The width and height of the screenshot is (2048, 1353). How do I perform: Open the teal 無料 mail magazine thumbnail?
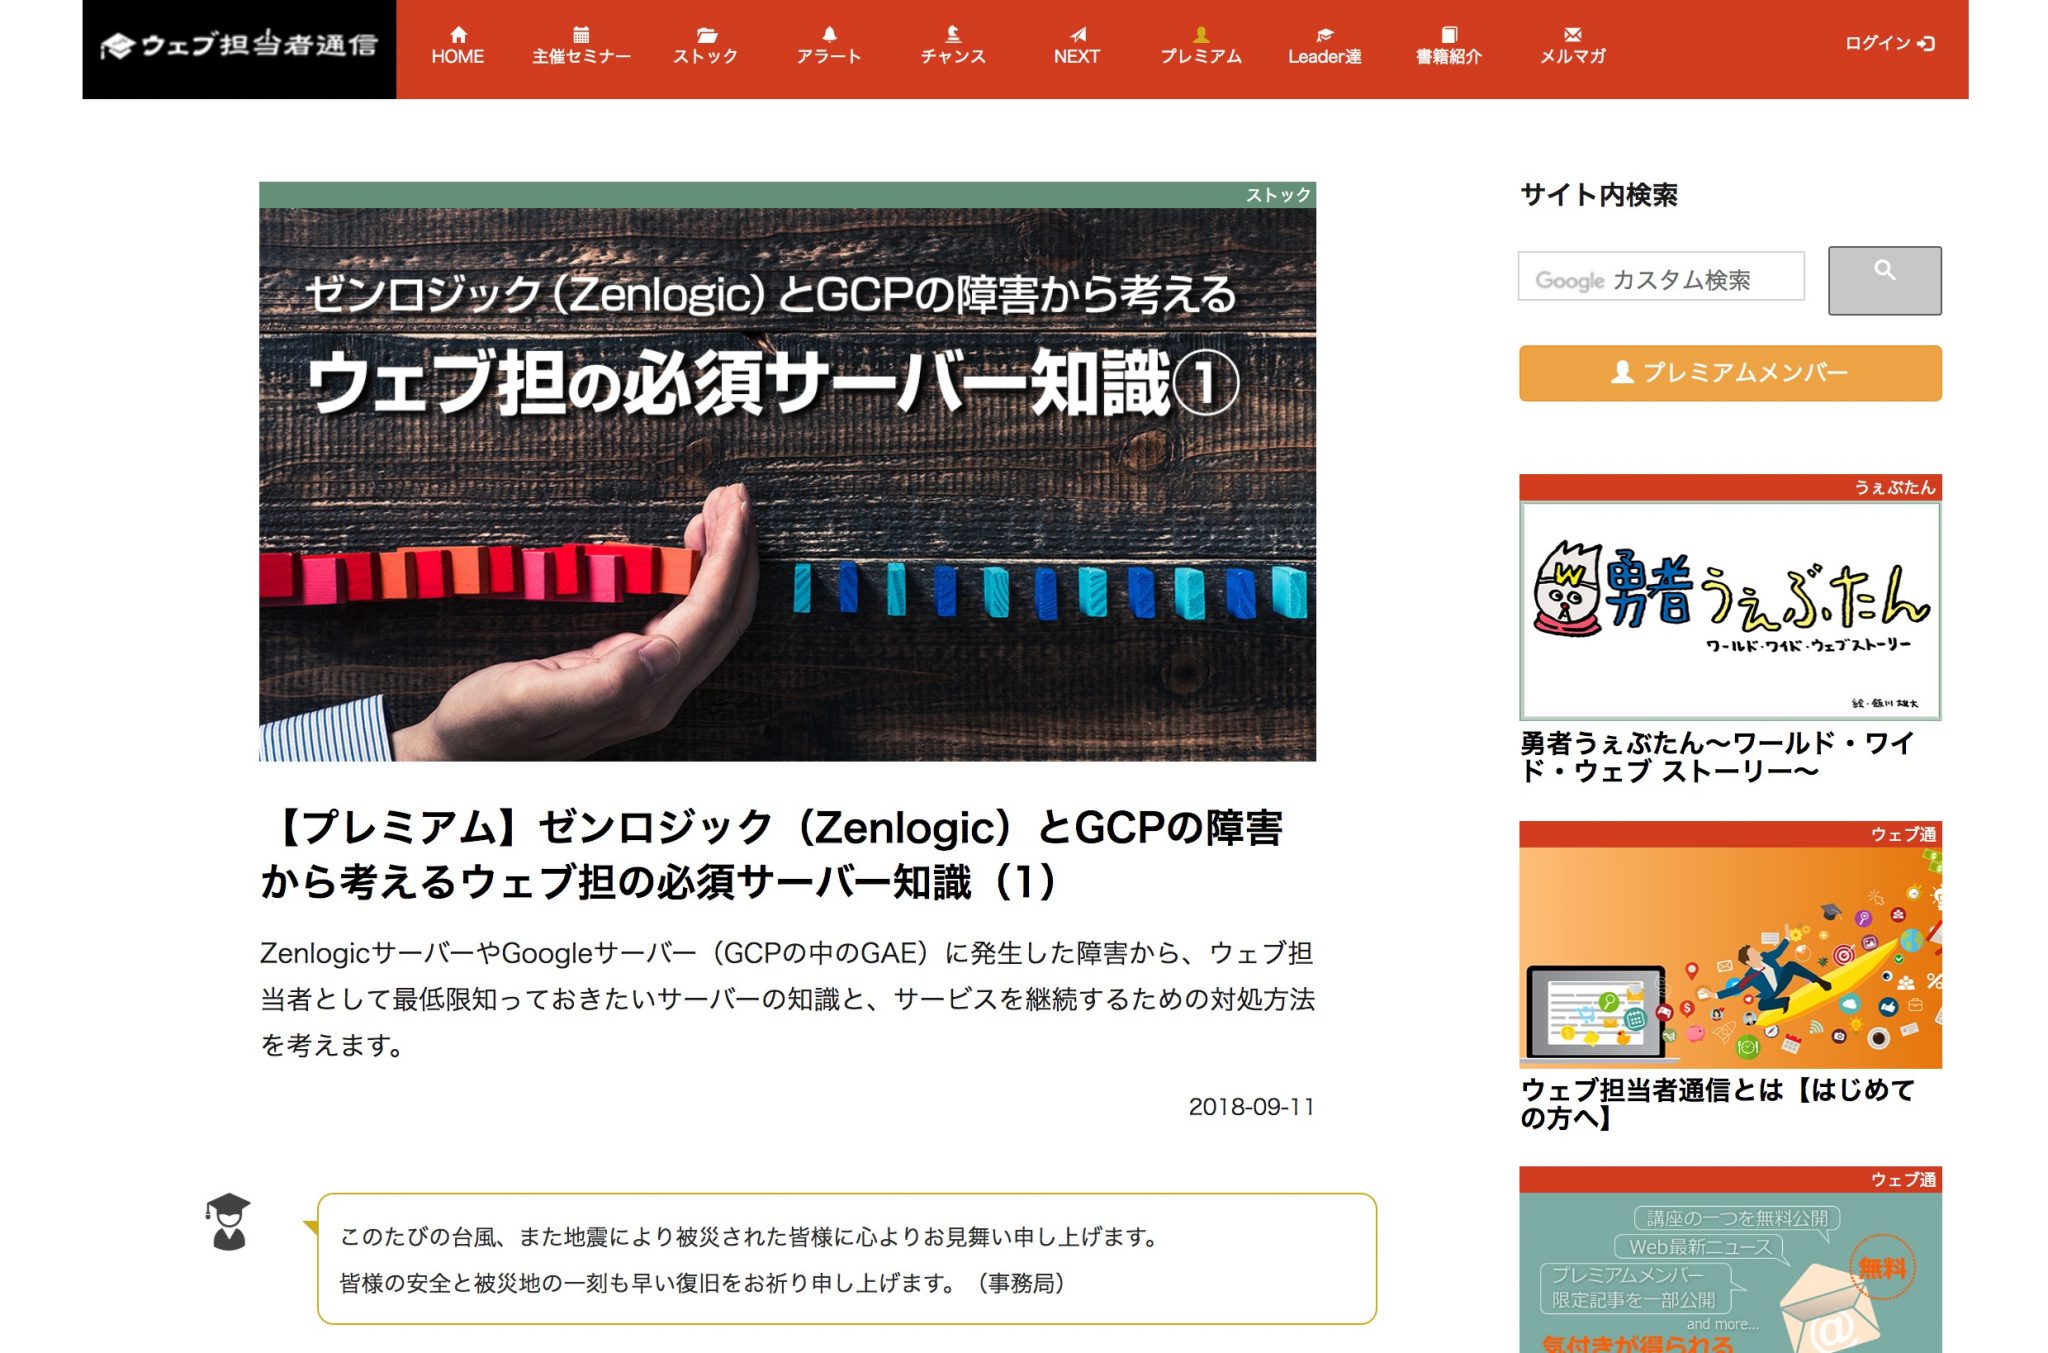click(1730, 1272)
